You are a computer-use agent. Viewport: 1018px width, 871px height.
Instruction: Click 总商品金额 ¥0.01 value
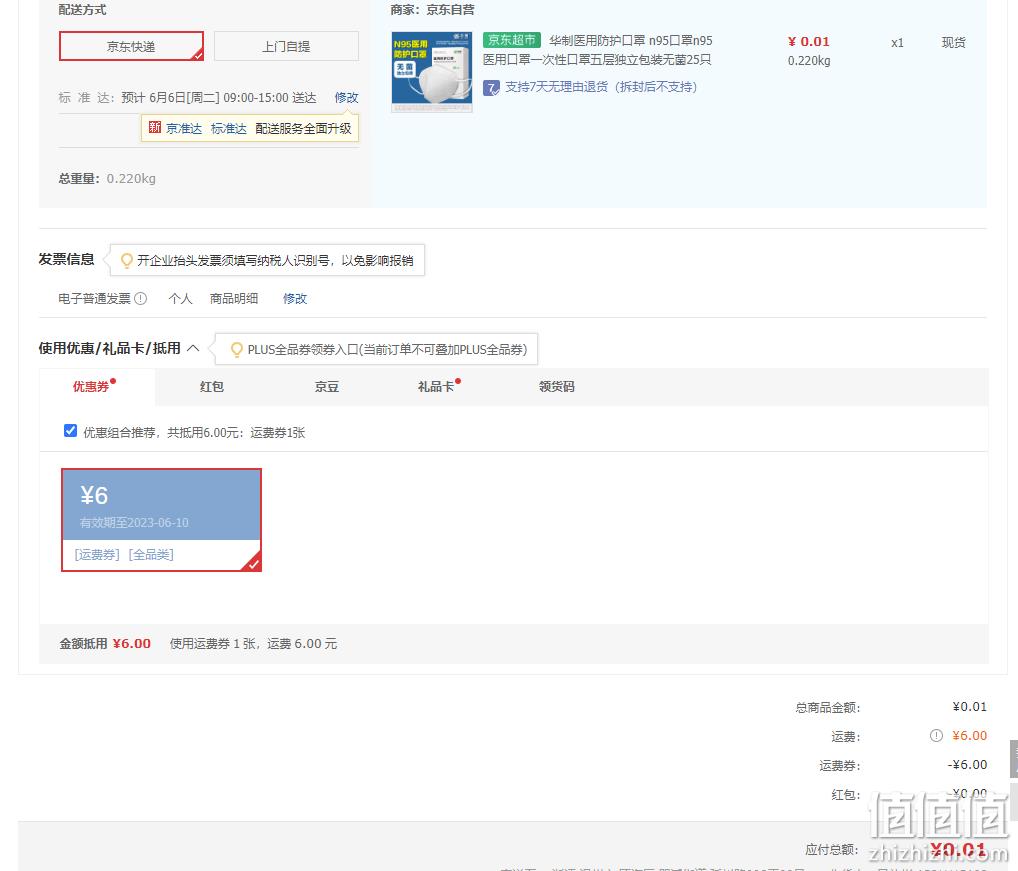click(969, 707)
